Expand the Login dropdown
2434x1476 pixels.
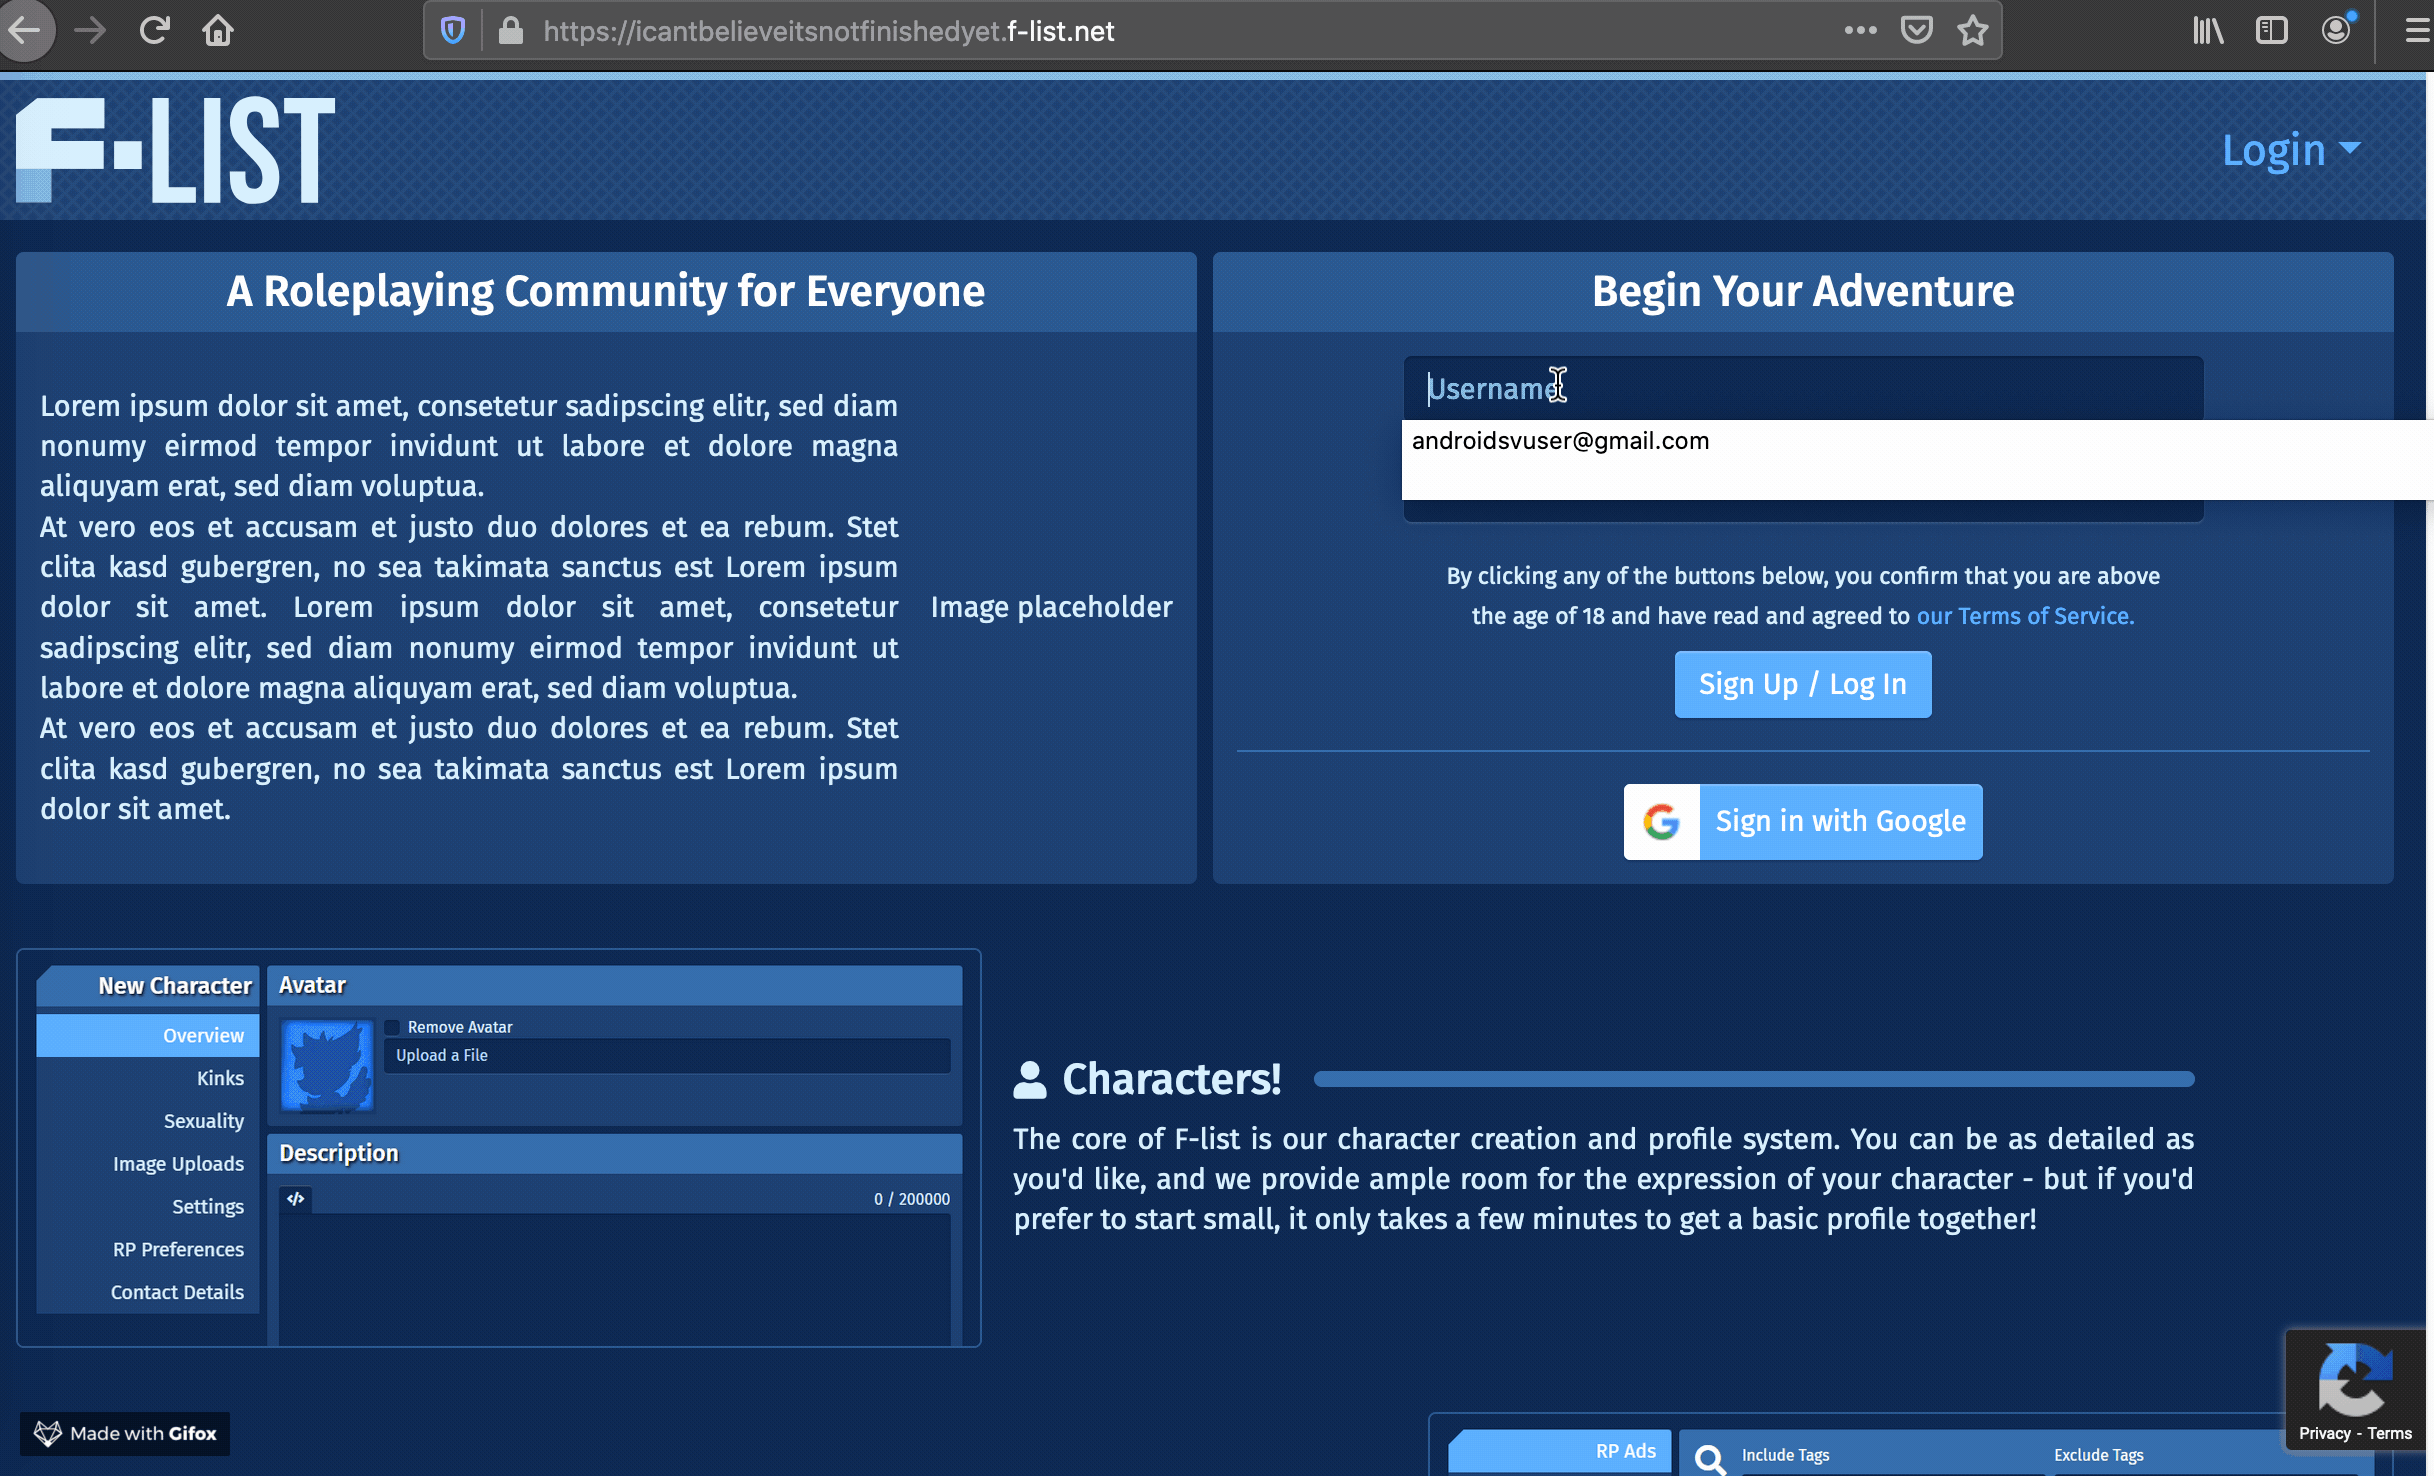pos(2290,150)
